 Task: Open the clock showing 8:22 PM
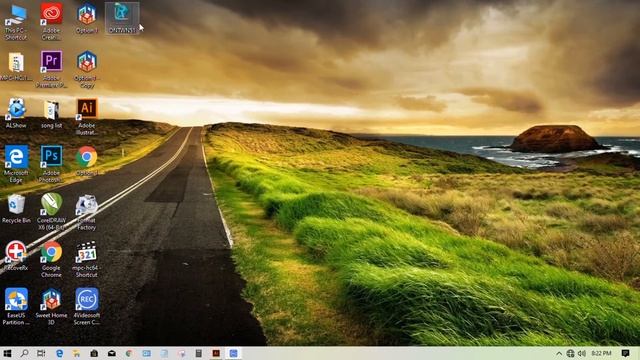click(x=601, y=353)
